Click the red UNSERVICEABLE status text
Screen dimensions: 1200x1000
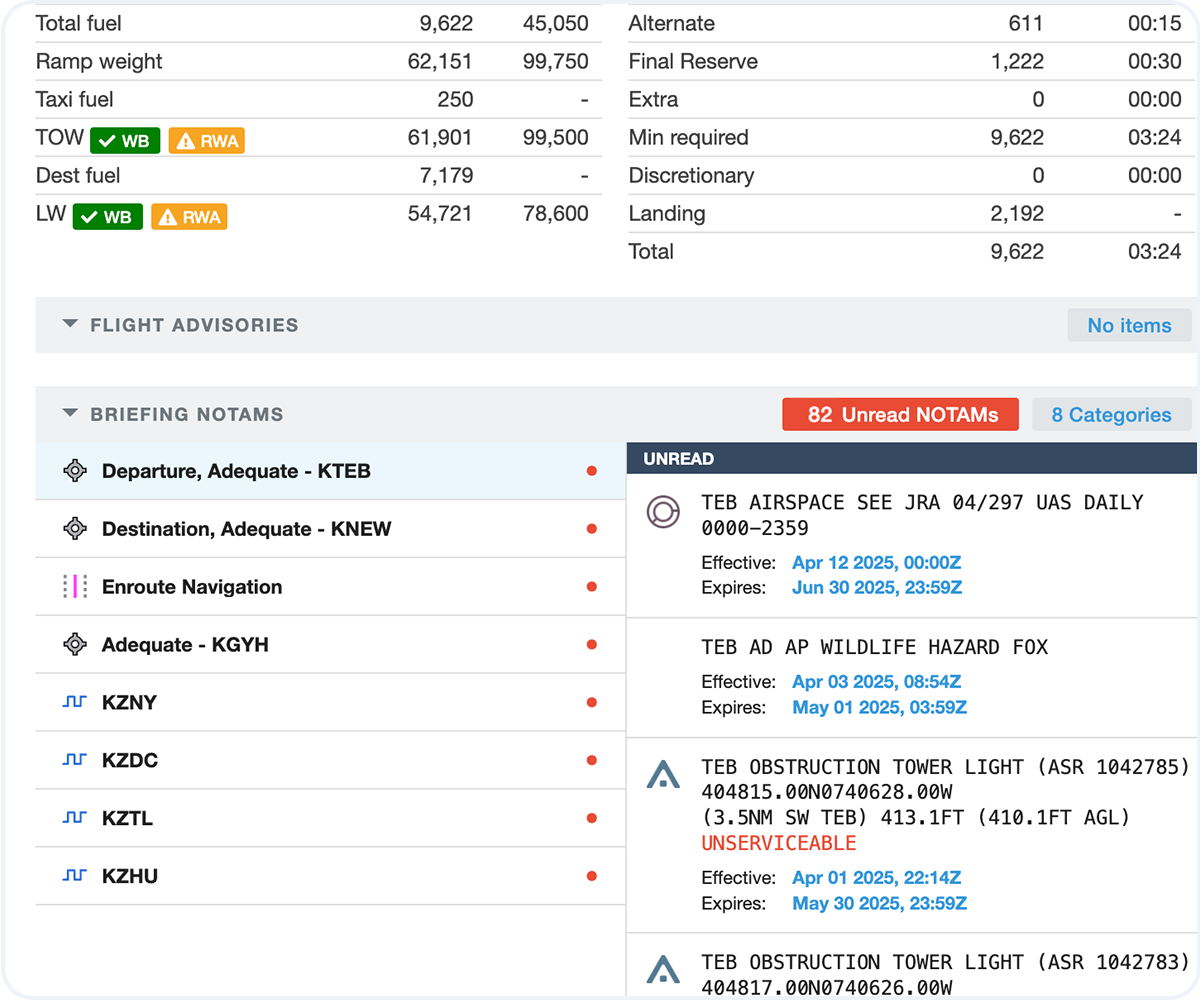coord(779,843)
